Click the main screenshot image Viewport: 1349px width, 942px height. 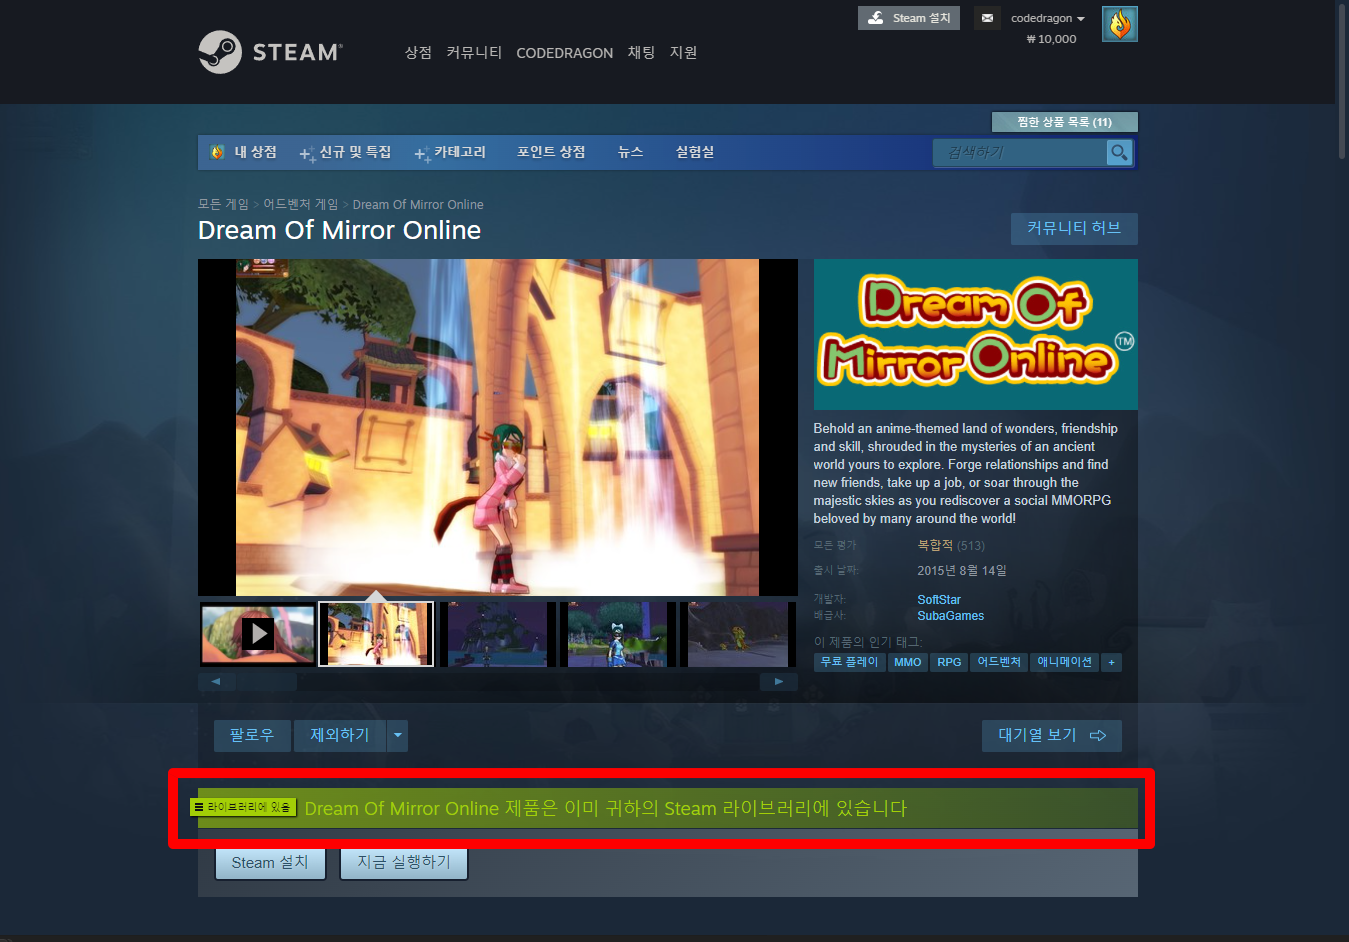497,427
